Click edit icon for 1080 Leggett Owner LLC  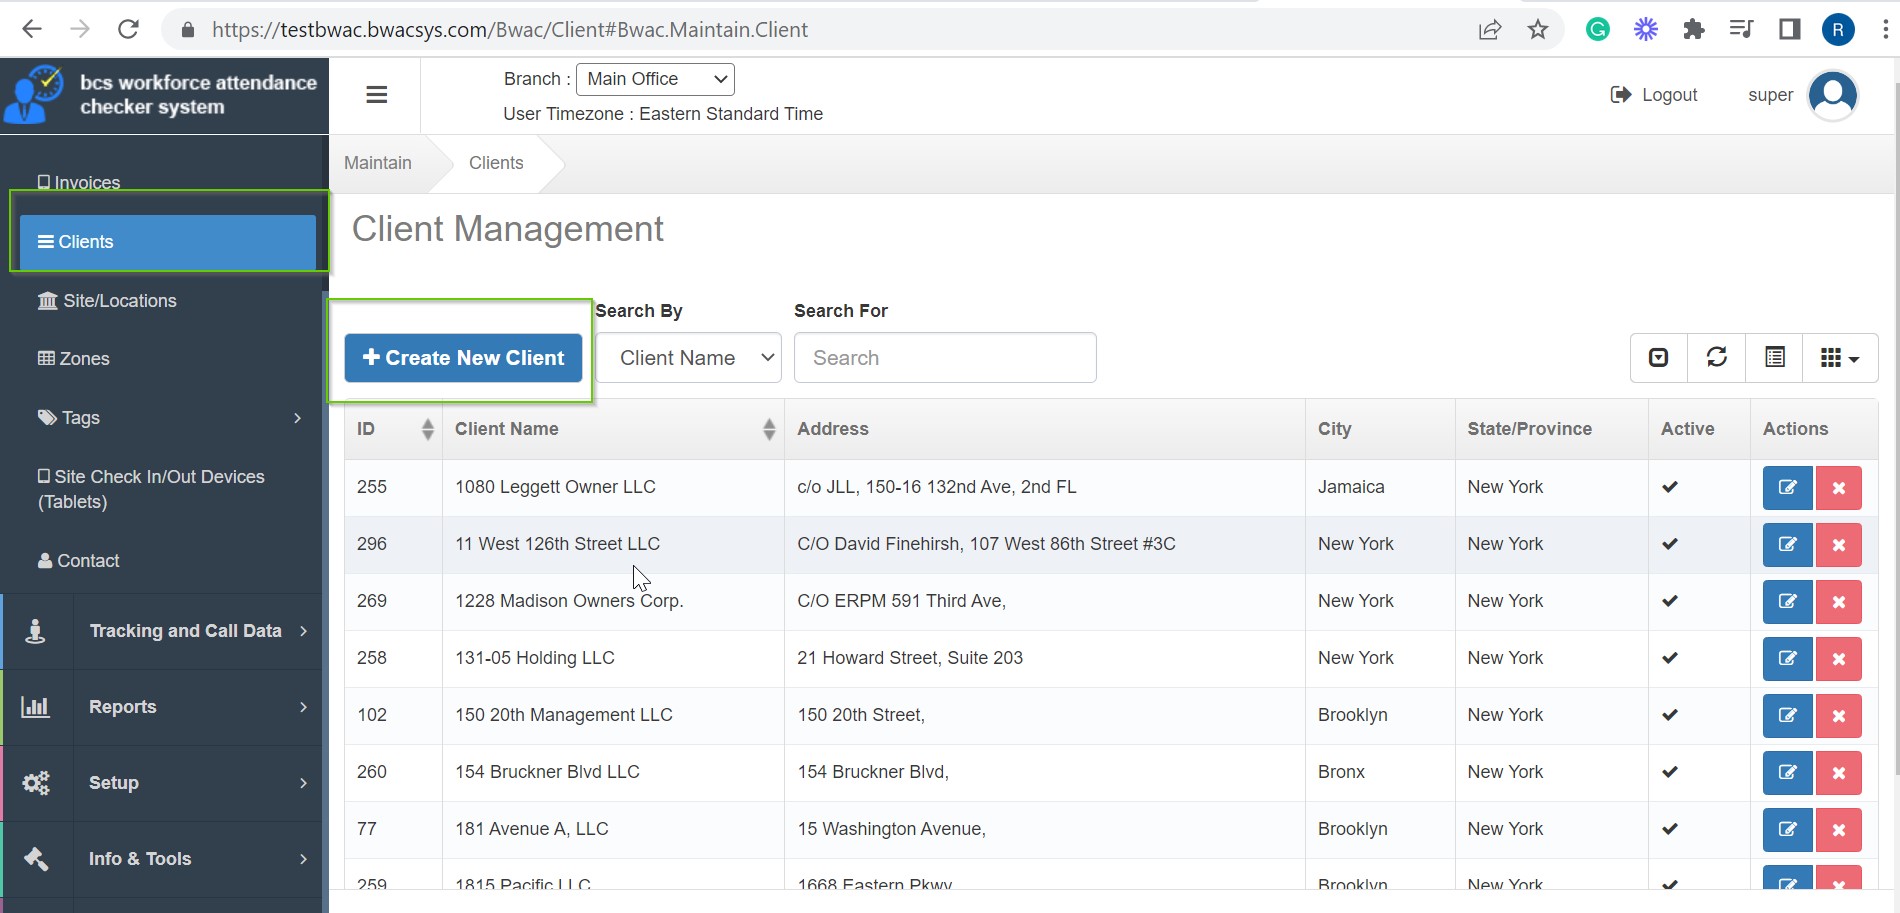tap(1787, 488)
